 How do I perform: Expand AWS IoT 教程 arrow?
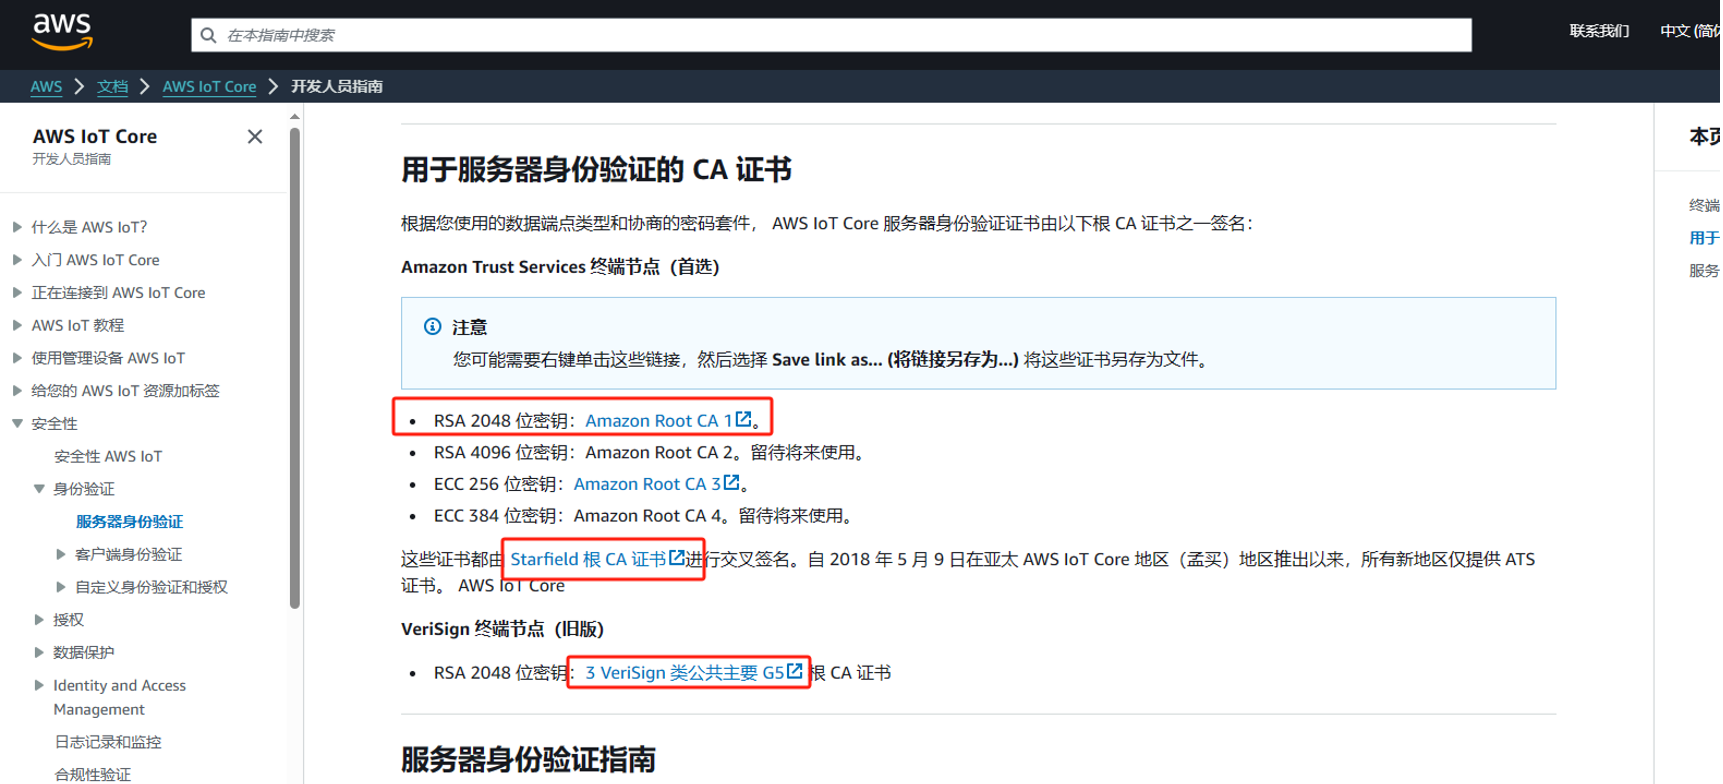[x=17, y=325]
